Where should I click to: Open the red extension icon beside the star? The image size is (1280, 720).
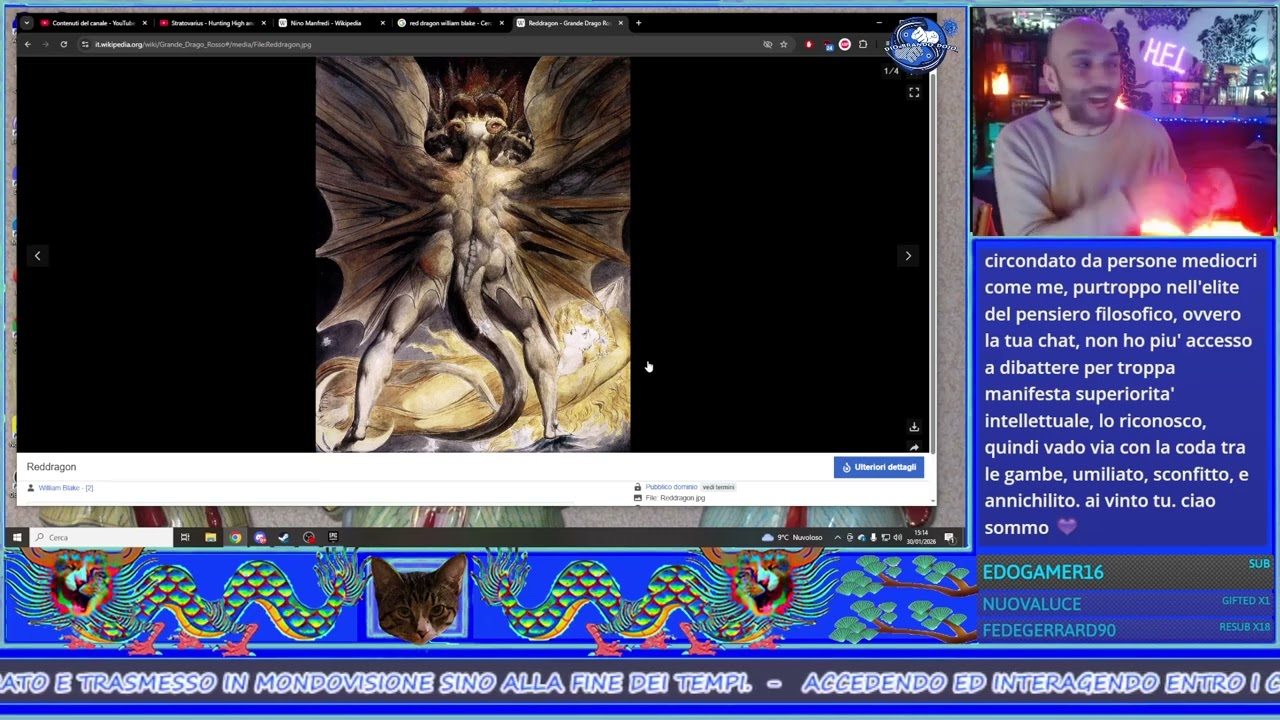tap(809, 44)
